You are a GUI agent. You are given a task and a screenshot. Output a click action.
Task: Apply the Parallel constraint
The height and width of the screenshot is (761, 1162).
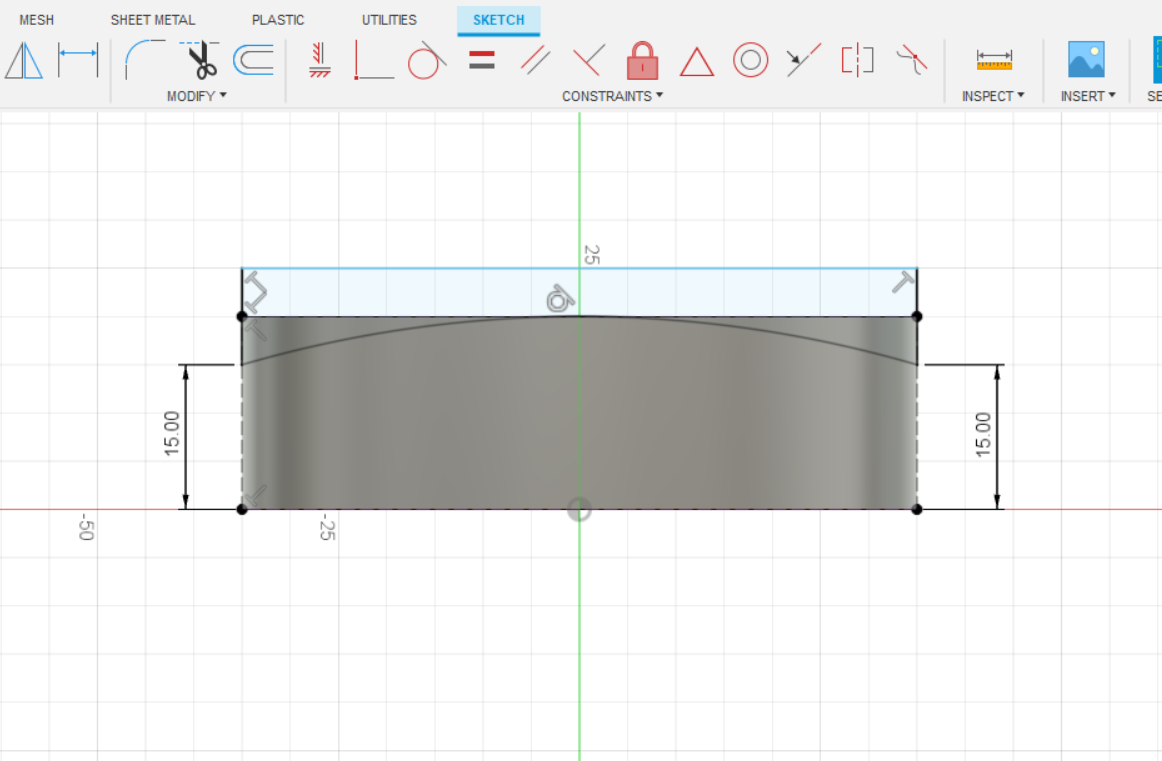[535, 60]
